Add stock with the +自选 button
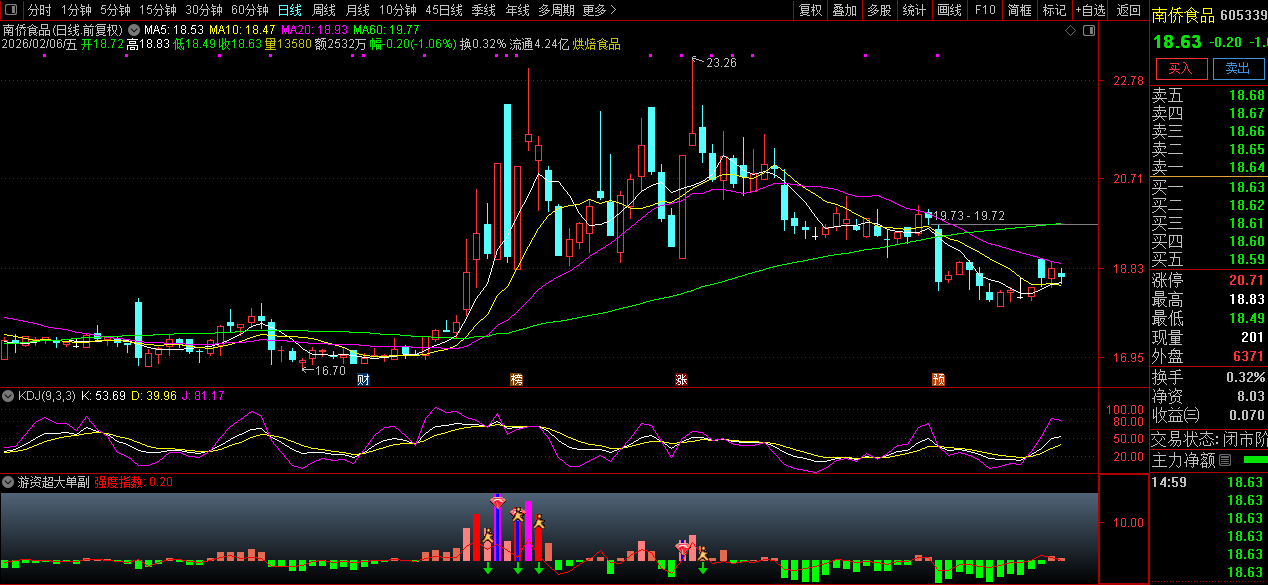Viewport: 1268px width, 585px height. pyautogui.click(x=1090, y=10)
